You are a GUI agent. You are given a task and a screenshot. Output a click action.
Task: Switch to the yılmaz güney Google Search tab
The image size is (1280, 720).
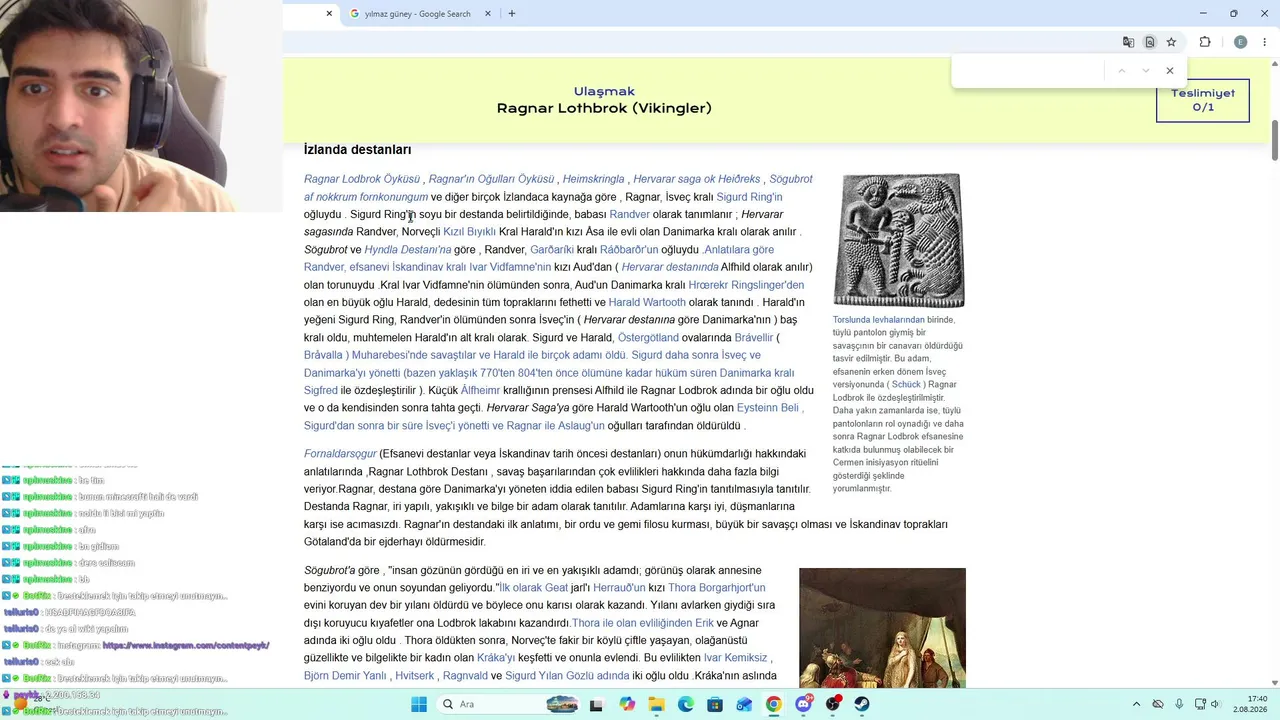coord(417,14)
